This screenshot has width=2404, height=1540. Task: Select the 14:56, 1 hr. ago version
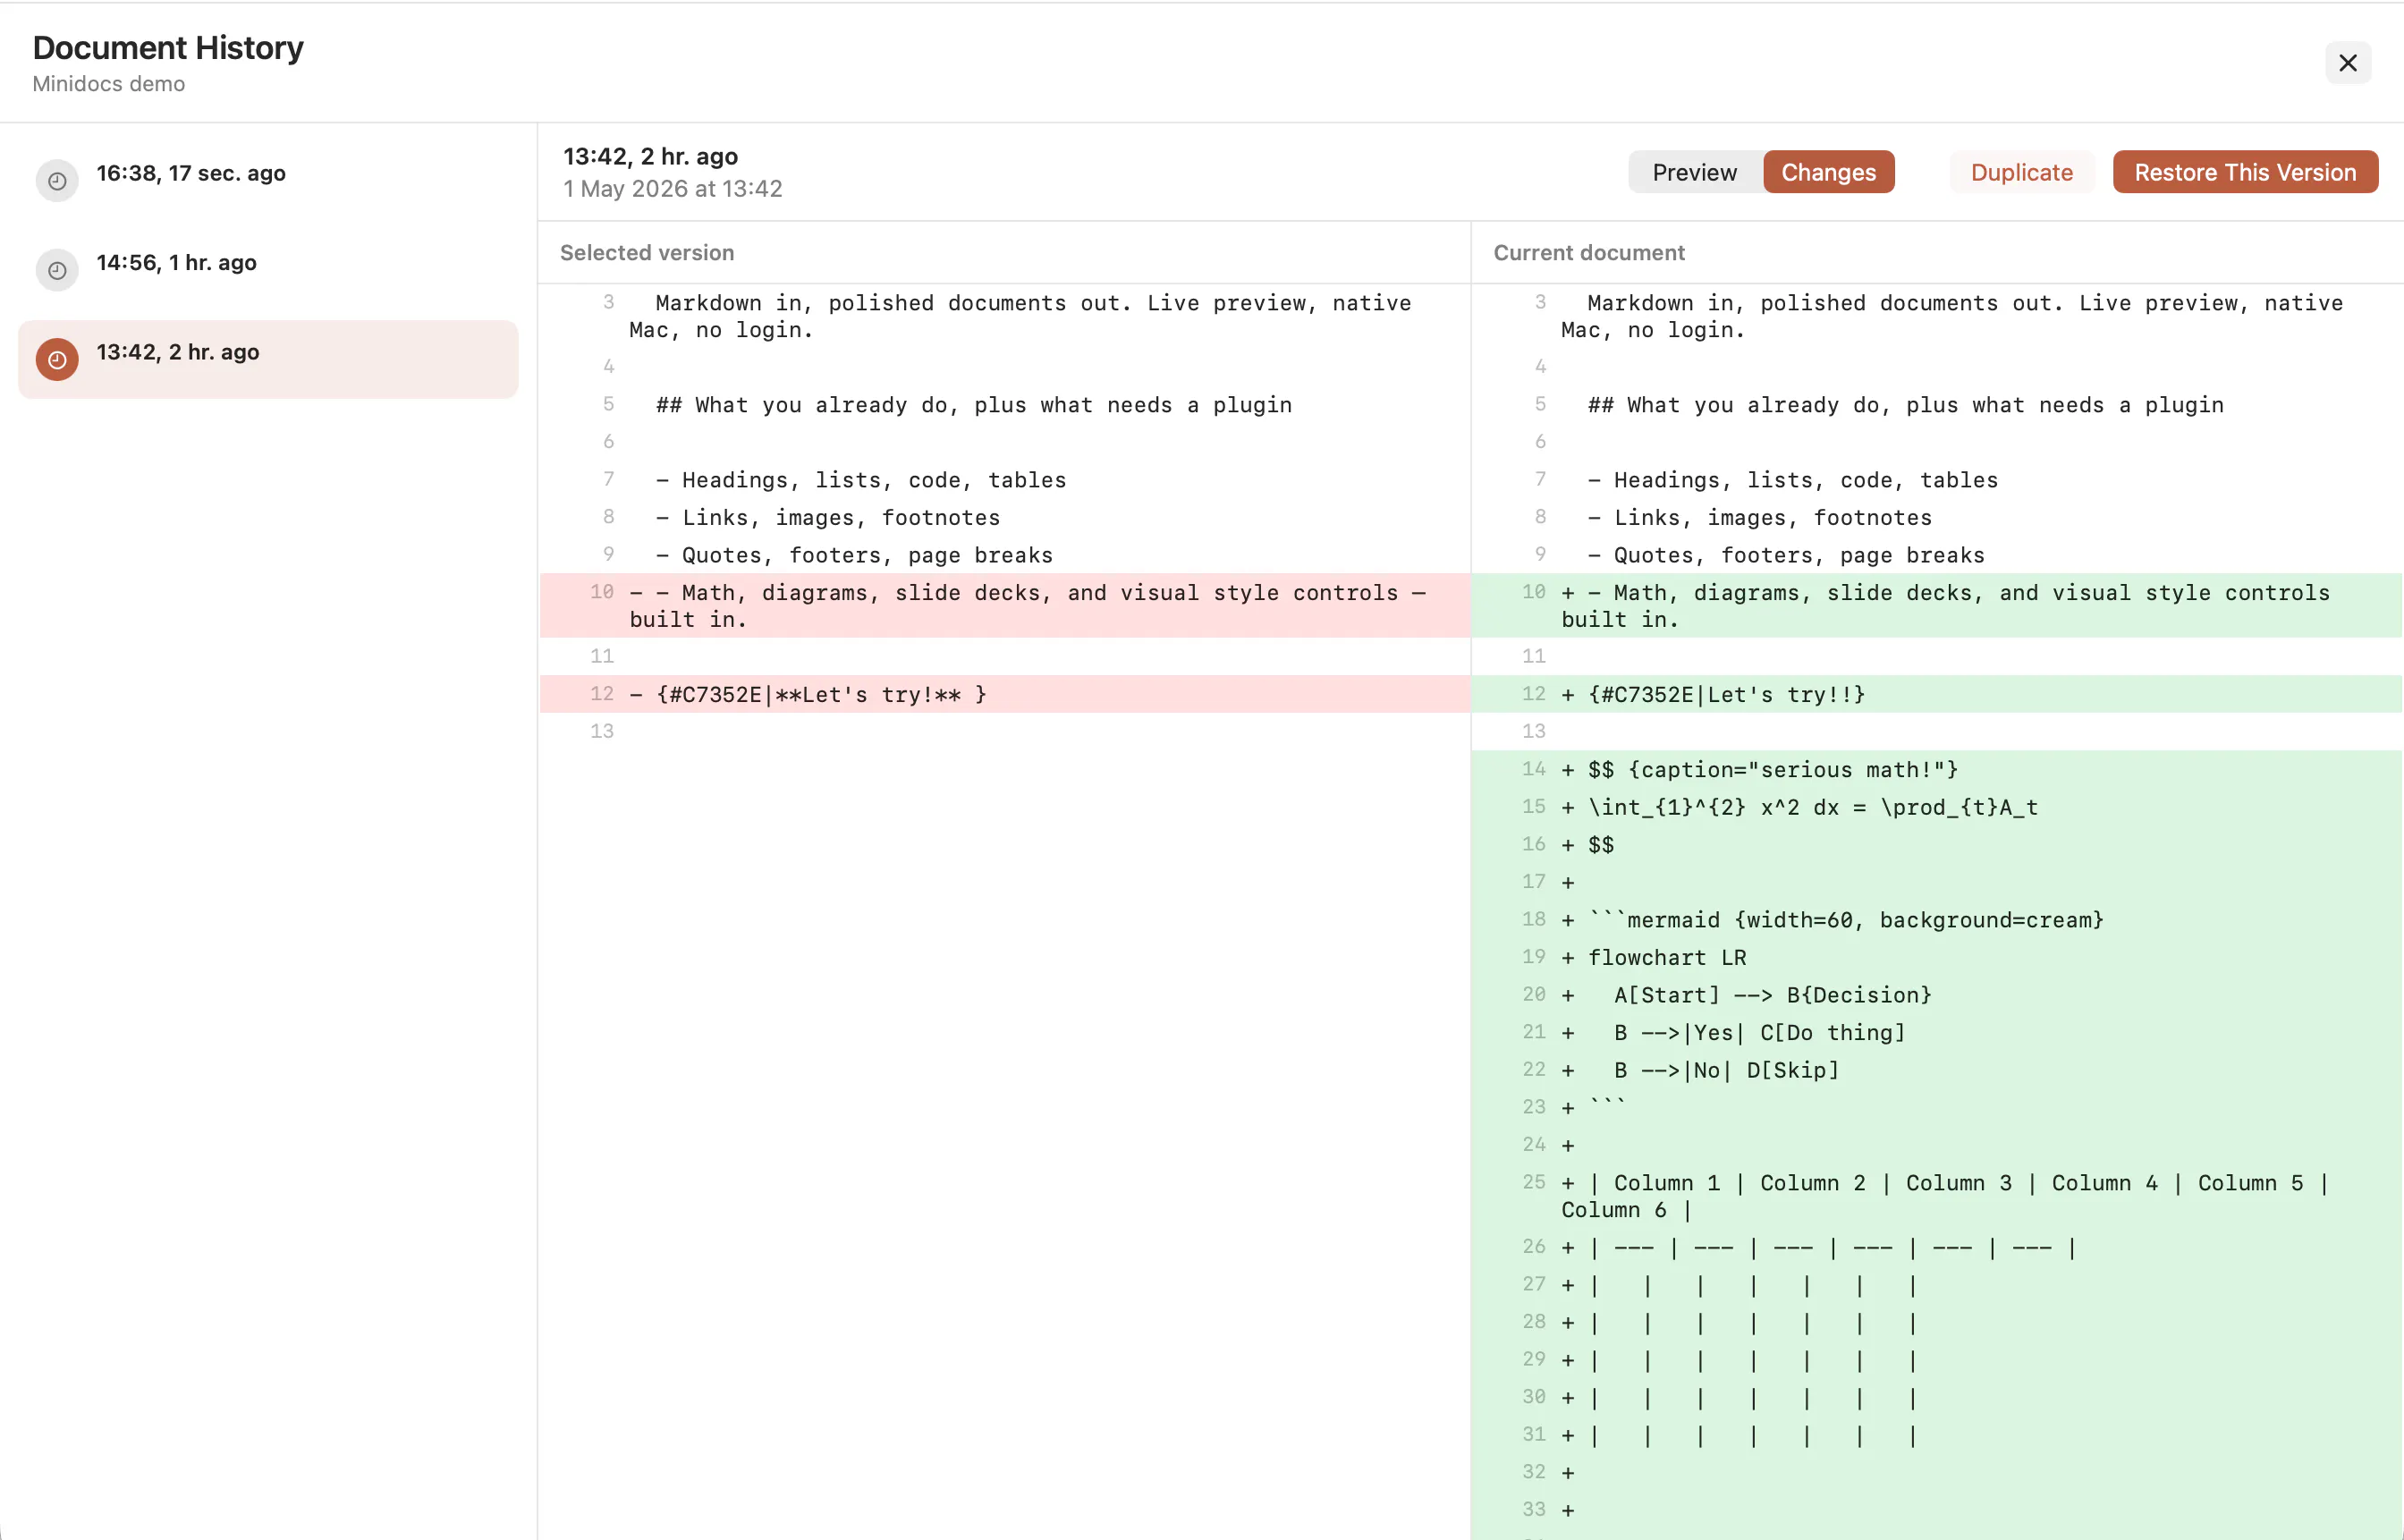click(x=268, y=270)
